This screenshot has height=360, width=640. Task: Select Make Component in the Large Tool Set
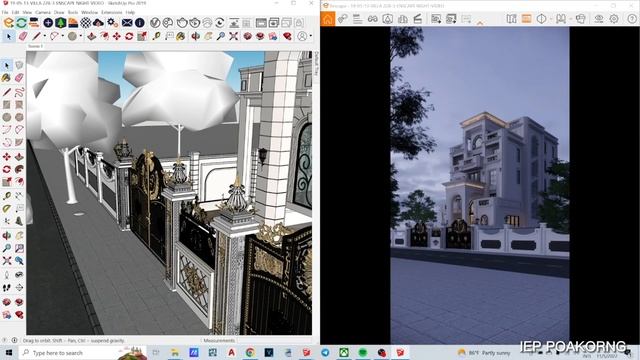tap(19, 65)
